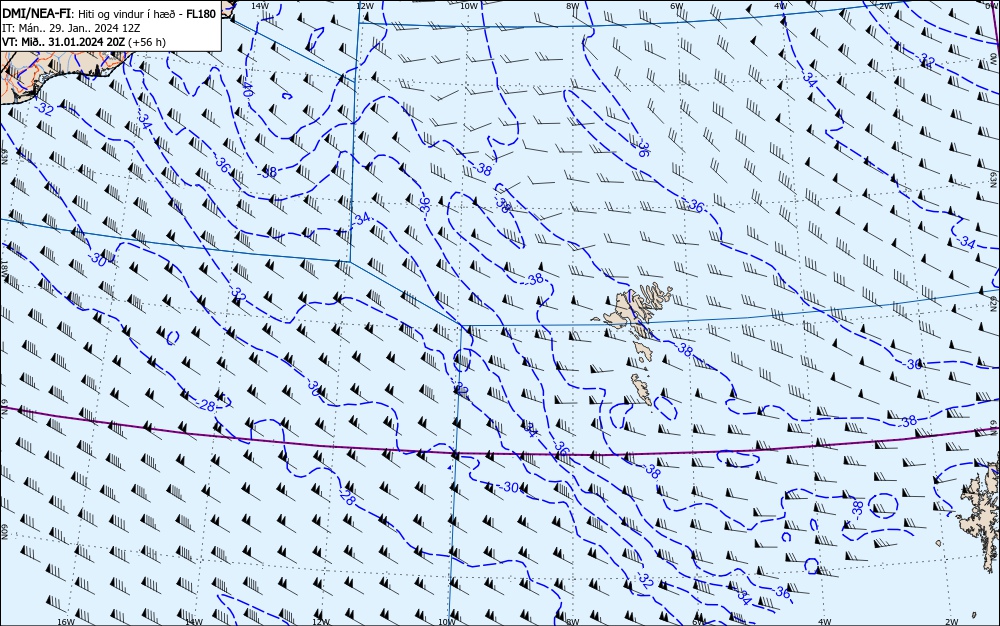Click the '12W' longitude label on top edge

[x=364, y=6]
